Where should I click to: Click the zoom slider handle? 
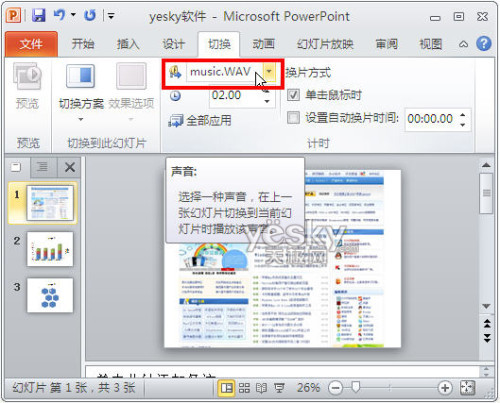point(356,387)
